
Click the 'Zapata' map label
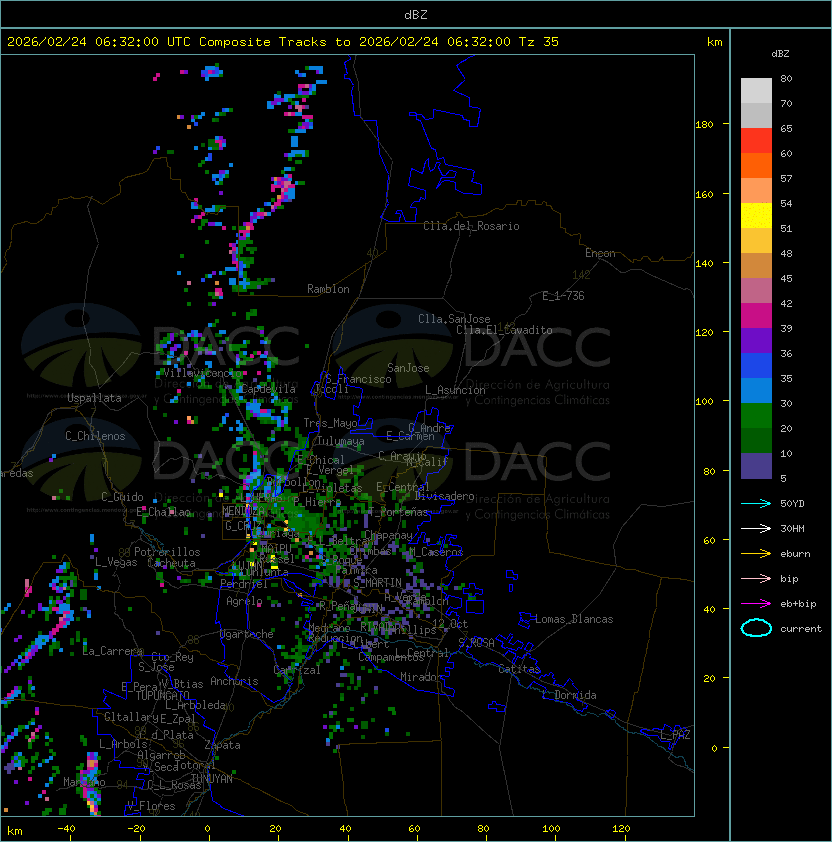tap(222, 745)
